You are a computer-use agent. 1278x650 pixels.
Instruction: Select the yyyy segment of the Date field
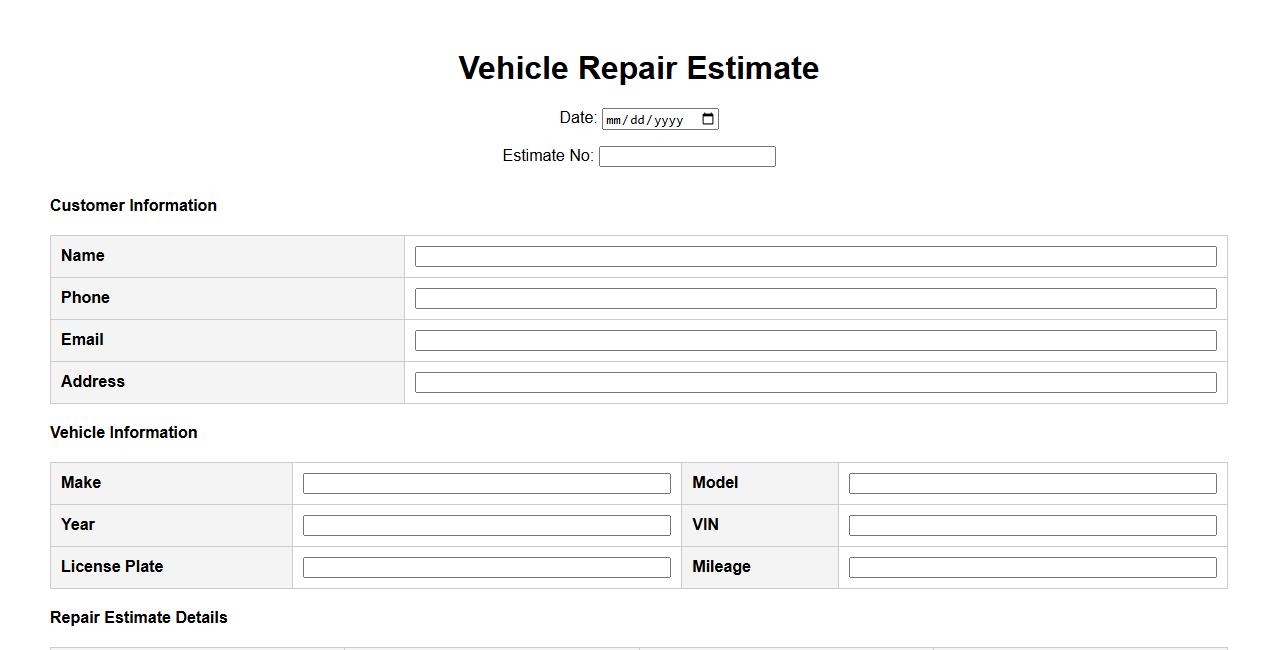668,120
